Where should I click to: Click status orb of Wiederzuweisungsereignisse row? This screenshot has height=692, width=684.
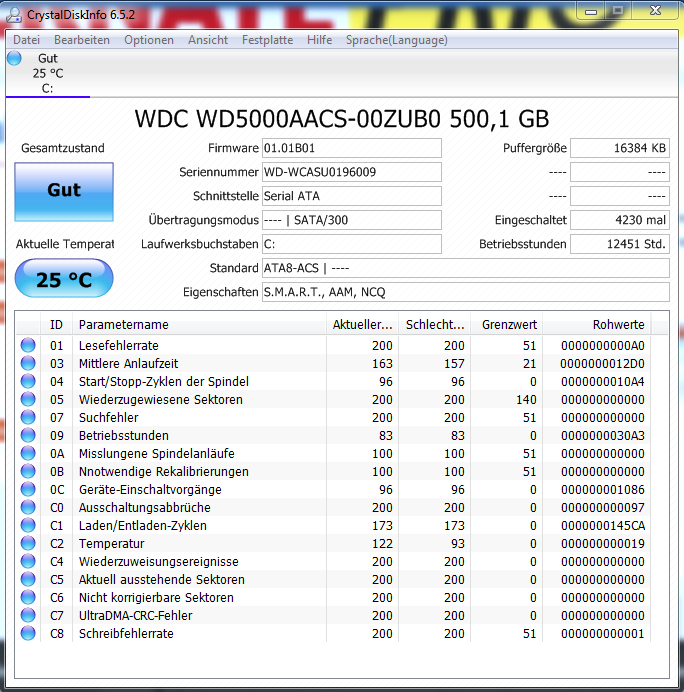point(28,561)
